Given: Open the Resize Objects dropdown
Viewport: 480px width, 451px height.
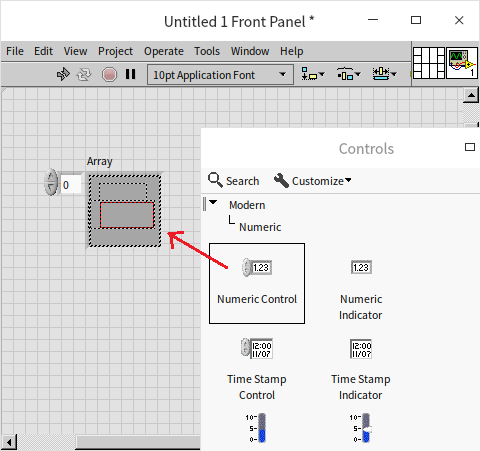Looking at the screenshot, I should click(x=384, y=74).
